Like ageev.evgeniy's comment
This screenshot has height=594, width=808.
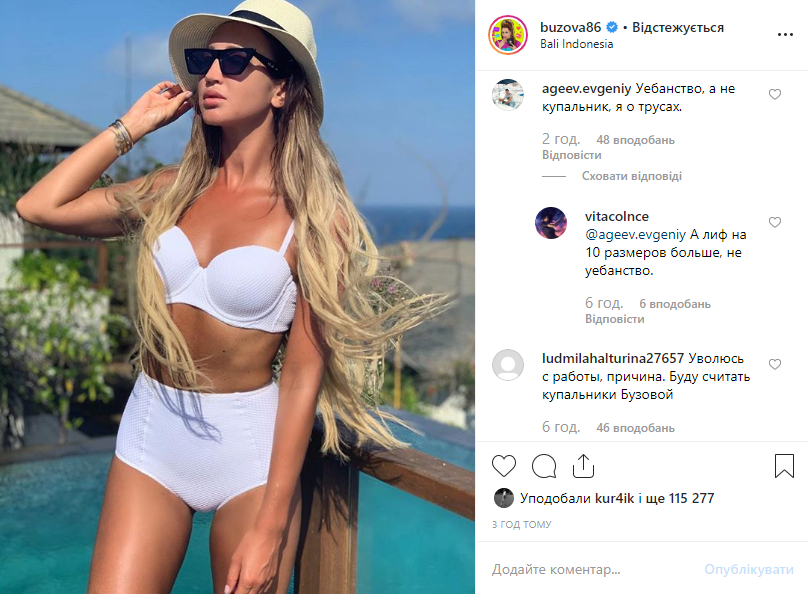[775, 94]
